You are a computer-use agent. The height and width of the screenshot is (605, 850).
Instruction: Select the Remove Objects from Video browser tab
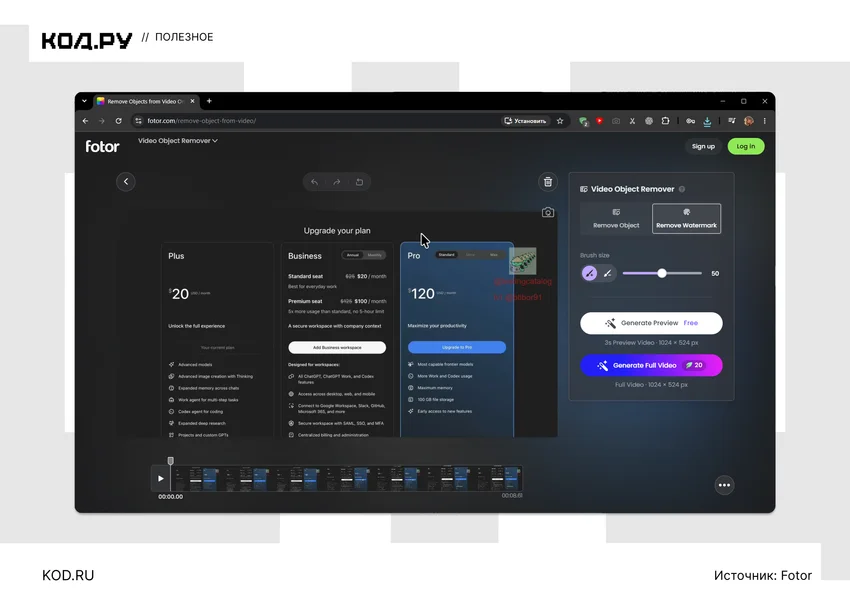coord(146,101)
